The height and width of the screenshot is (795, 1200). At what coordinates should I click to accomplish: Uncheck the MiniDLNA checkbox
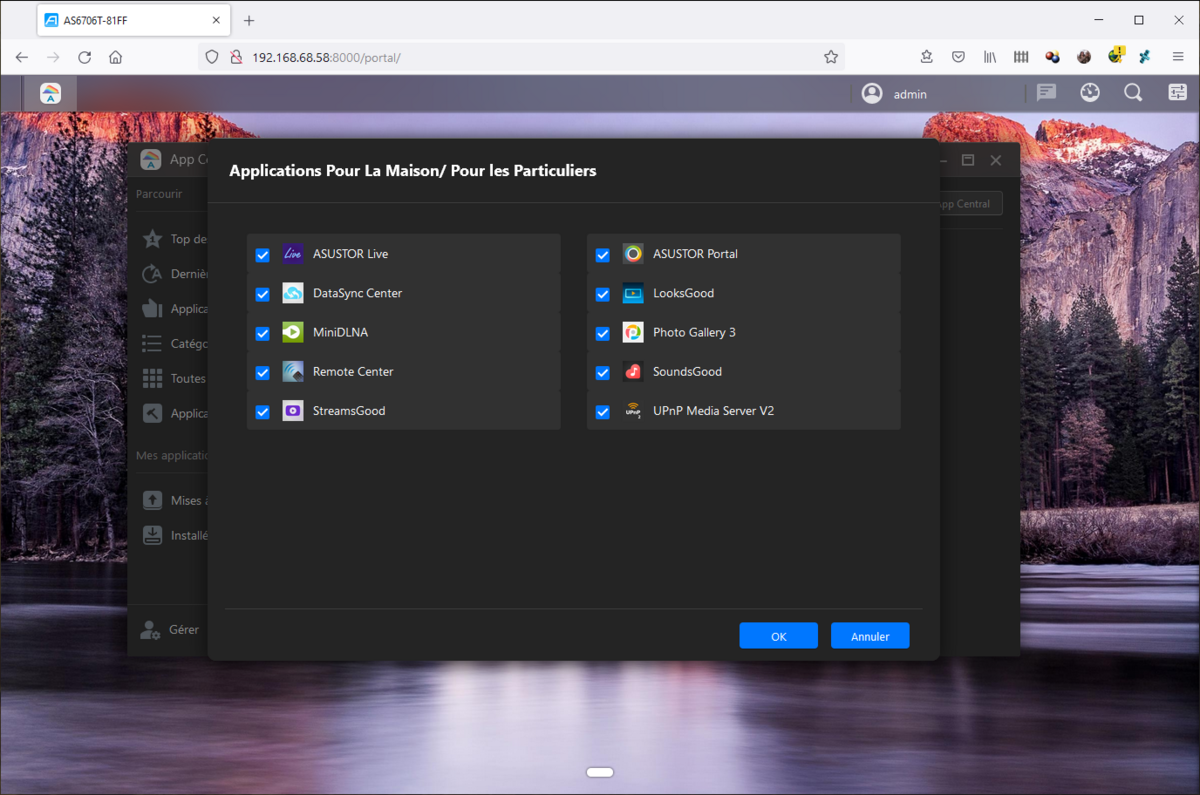click(263, 333)
